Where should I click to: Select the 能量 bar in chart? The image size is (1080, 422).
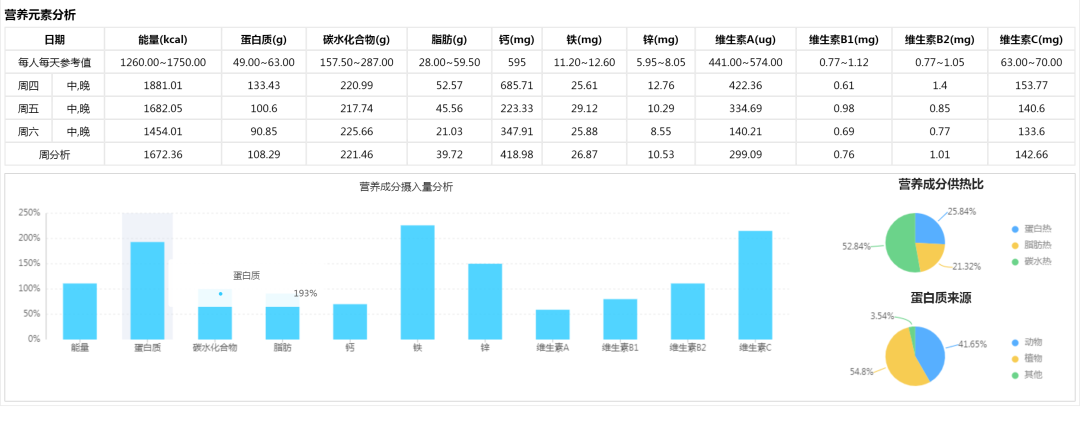click(80, 311)
